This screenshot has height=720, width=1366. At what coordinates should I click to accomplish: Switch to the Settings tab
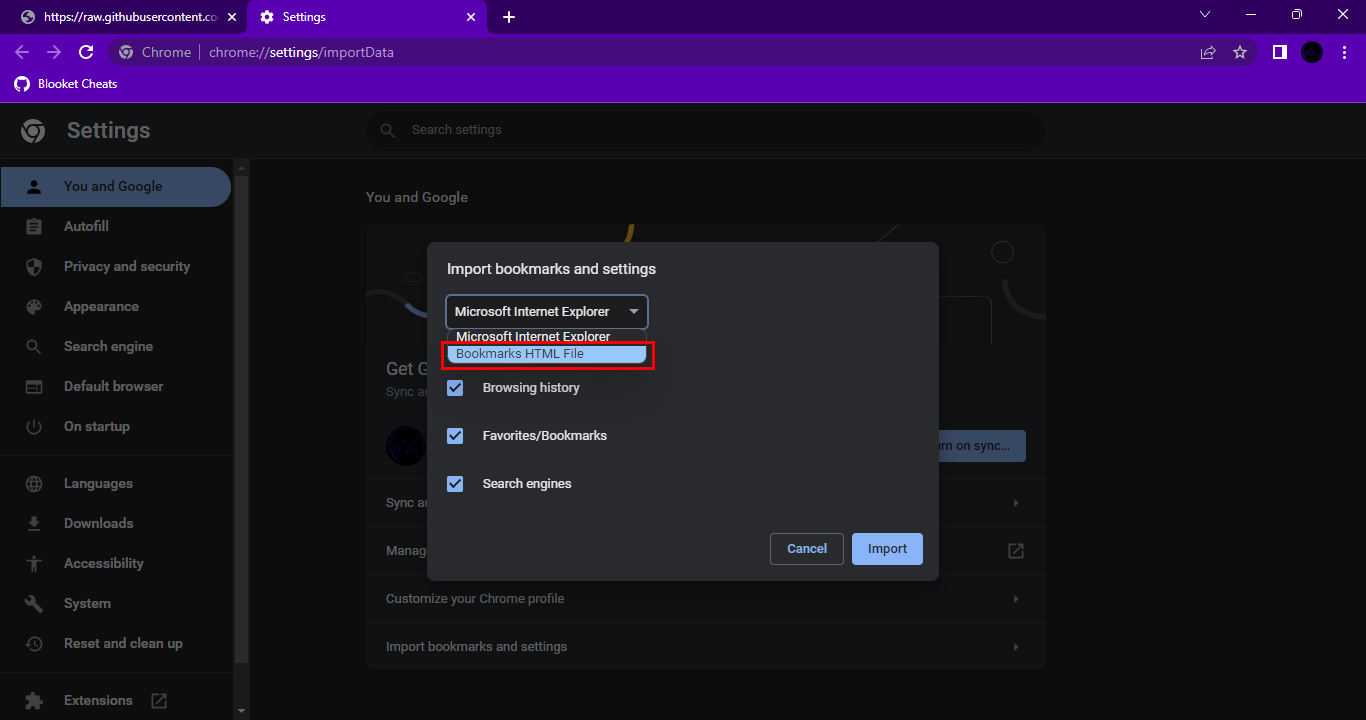pos(367,17)
